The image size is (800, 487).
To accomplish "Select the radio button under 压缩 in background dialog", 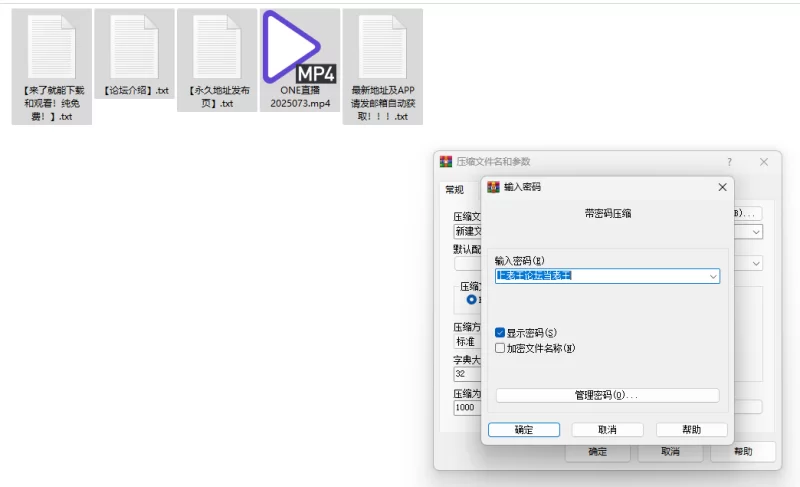I will pyautogui.click(x=471, y=299).
